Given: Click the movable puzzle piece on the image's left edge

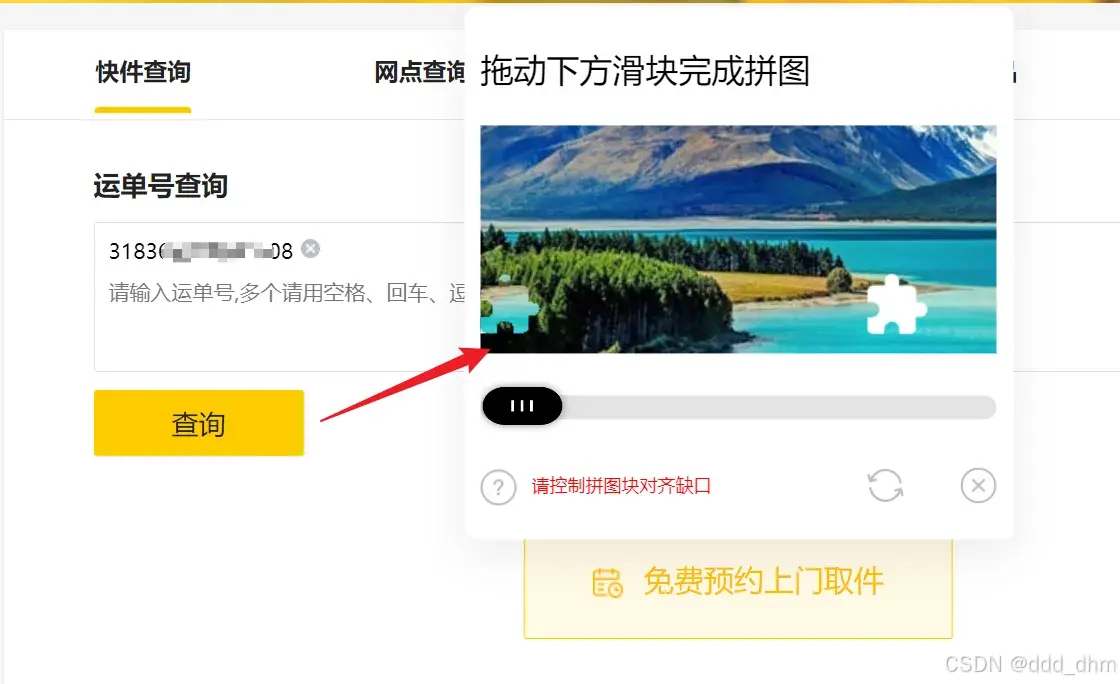Looking at the screenshot, I should click(x=509, y=305).
